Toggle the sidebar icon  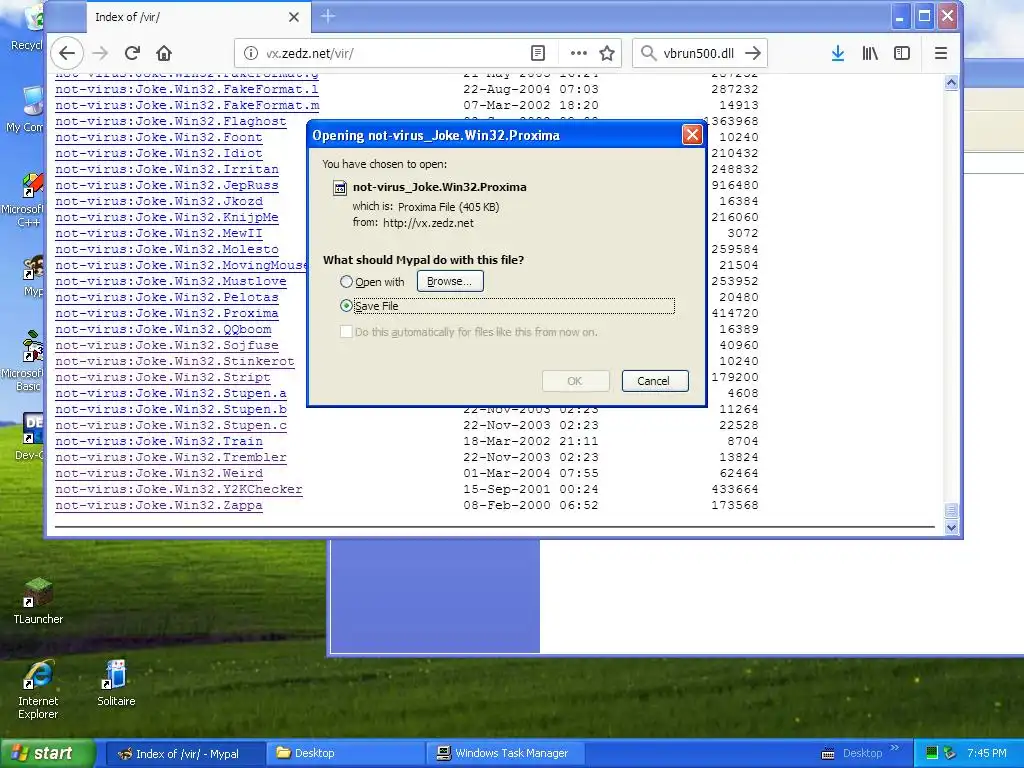(x=902, y=54)
